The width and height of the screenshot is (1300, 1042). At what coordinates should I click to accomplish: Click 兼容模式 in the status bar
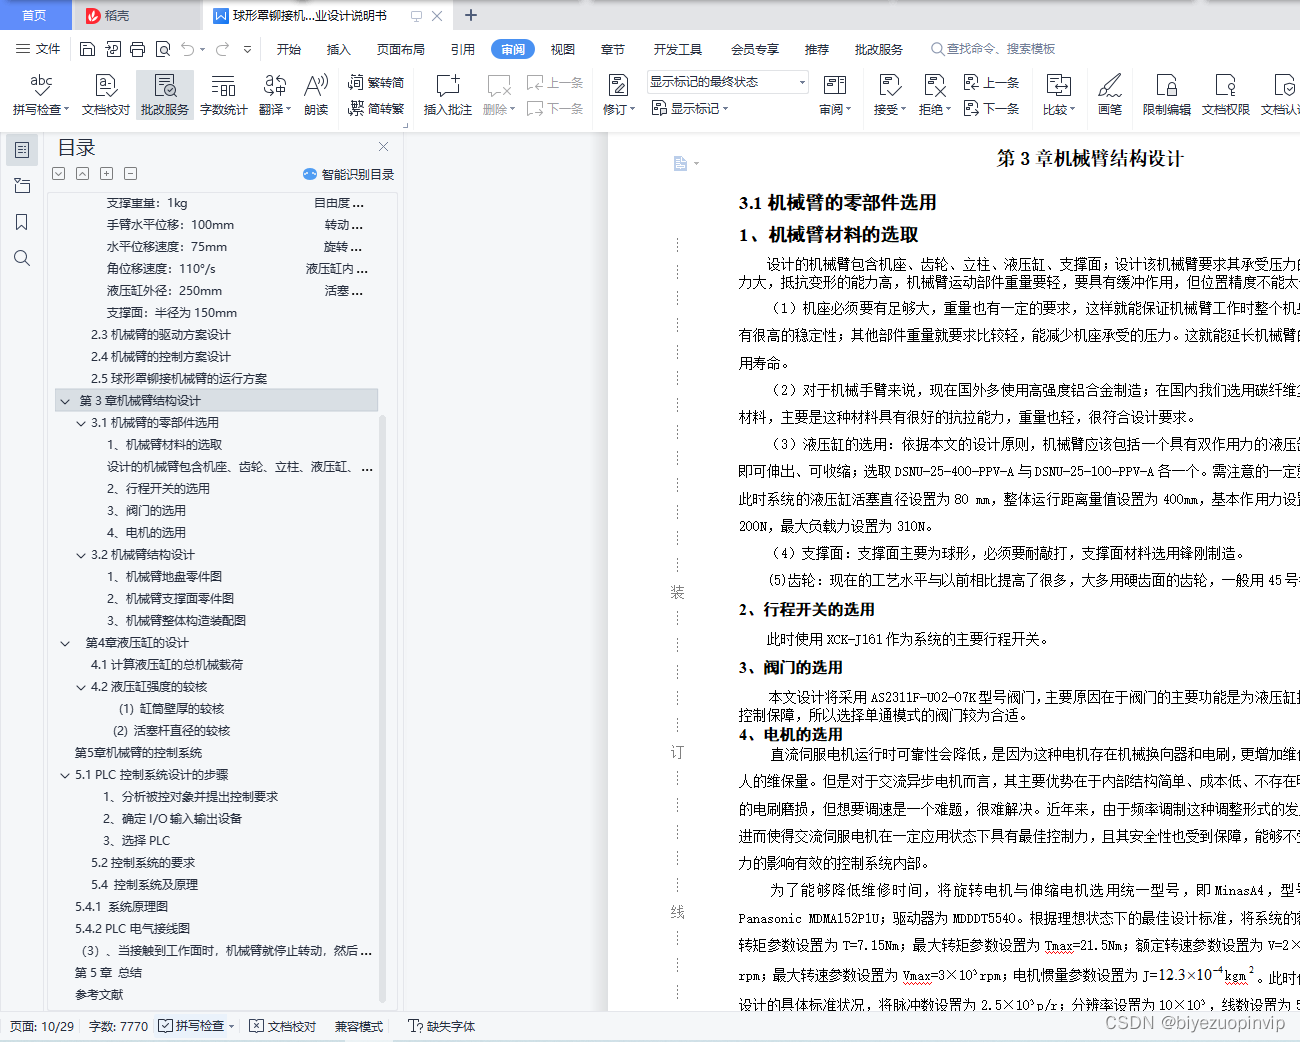point(359,1026)
